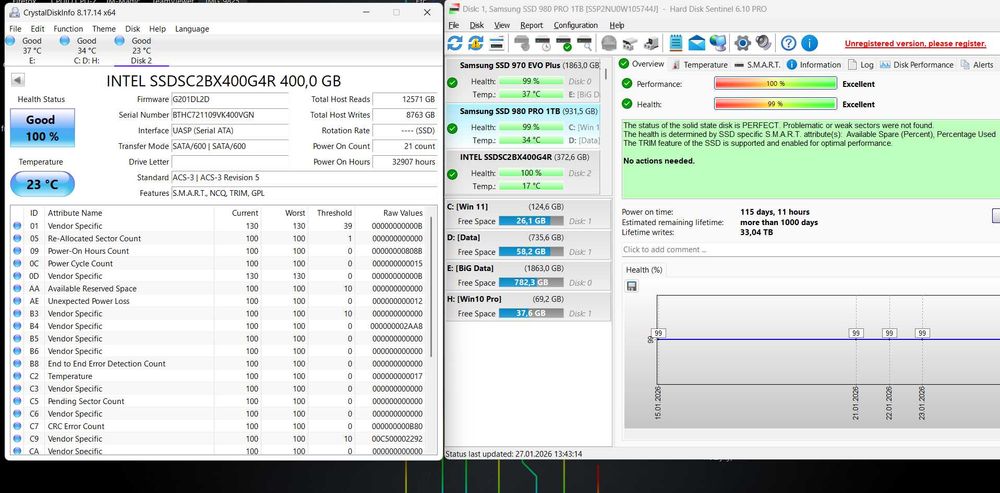Viewport: 1000px width, 493px height.
Task: Click Refresh icon in Hard Disk Sentinel toolbar
Action: click(455, 43)
